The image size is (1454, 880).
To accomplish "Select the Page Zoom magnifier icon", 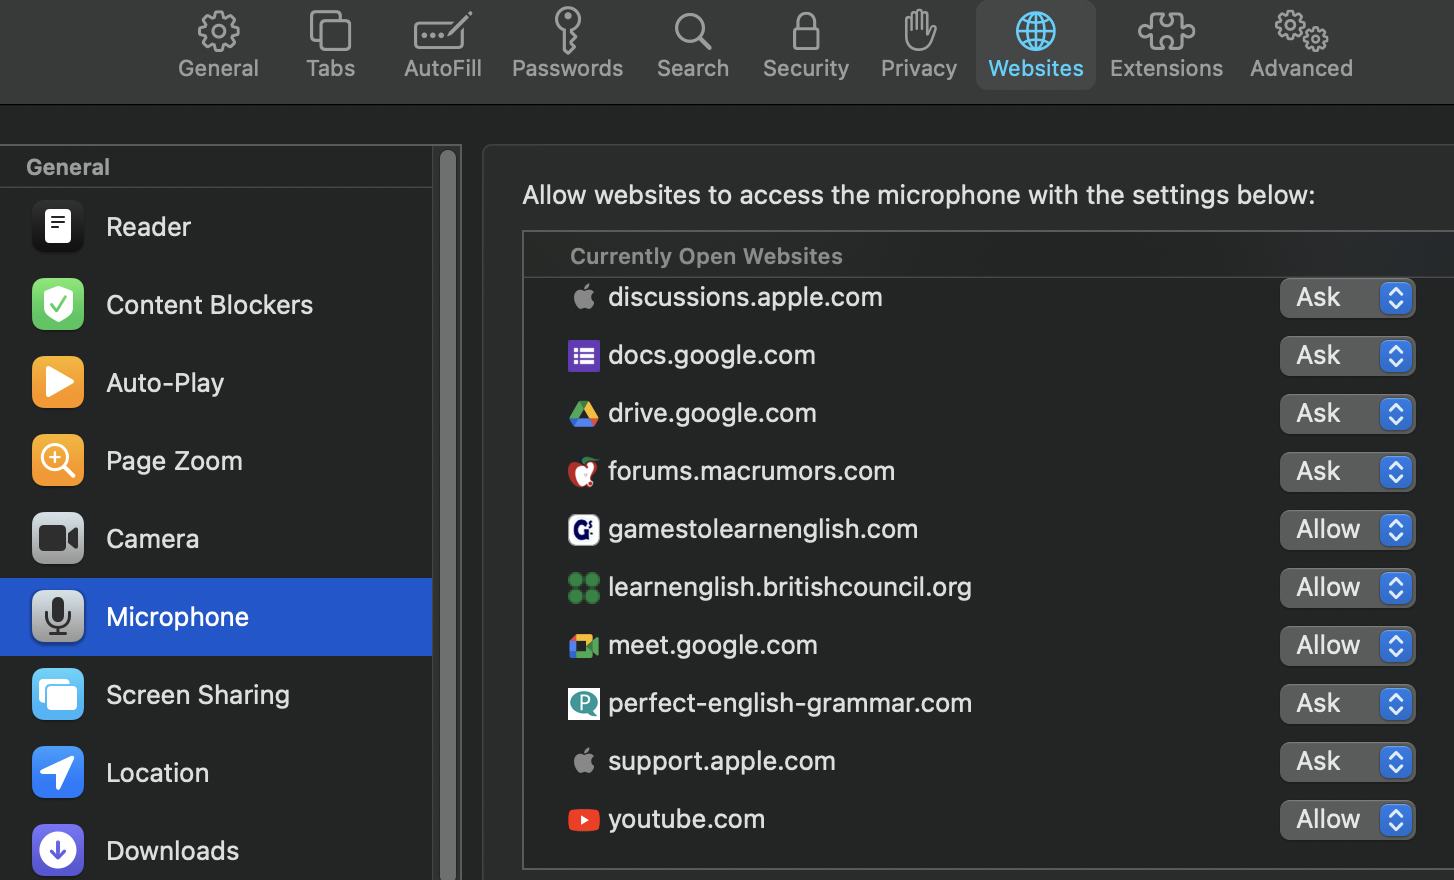I will [x=58, y=460].
